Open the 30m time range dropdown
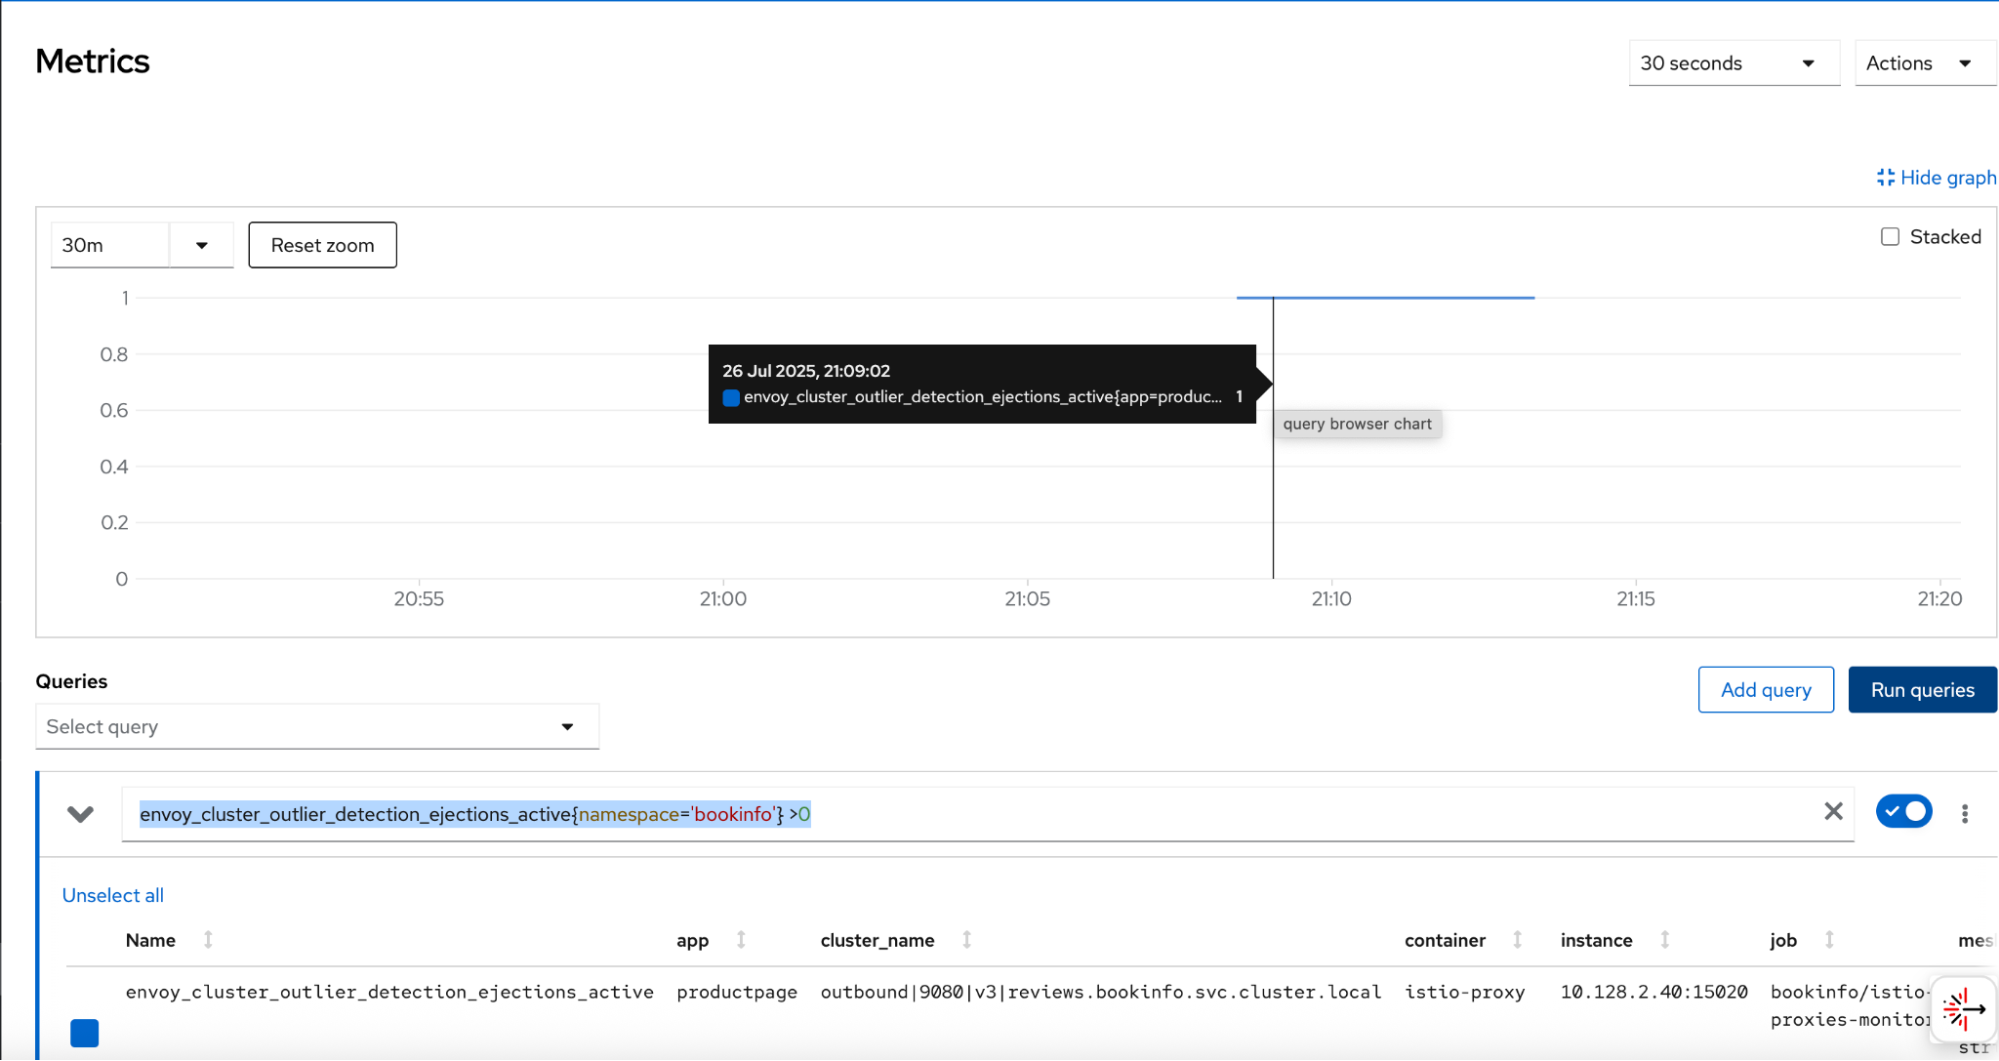 (201, 245)
